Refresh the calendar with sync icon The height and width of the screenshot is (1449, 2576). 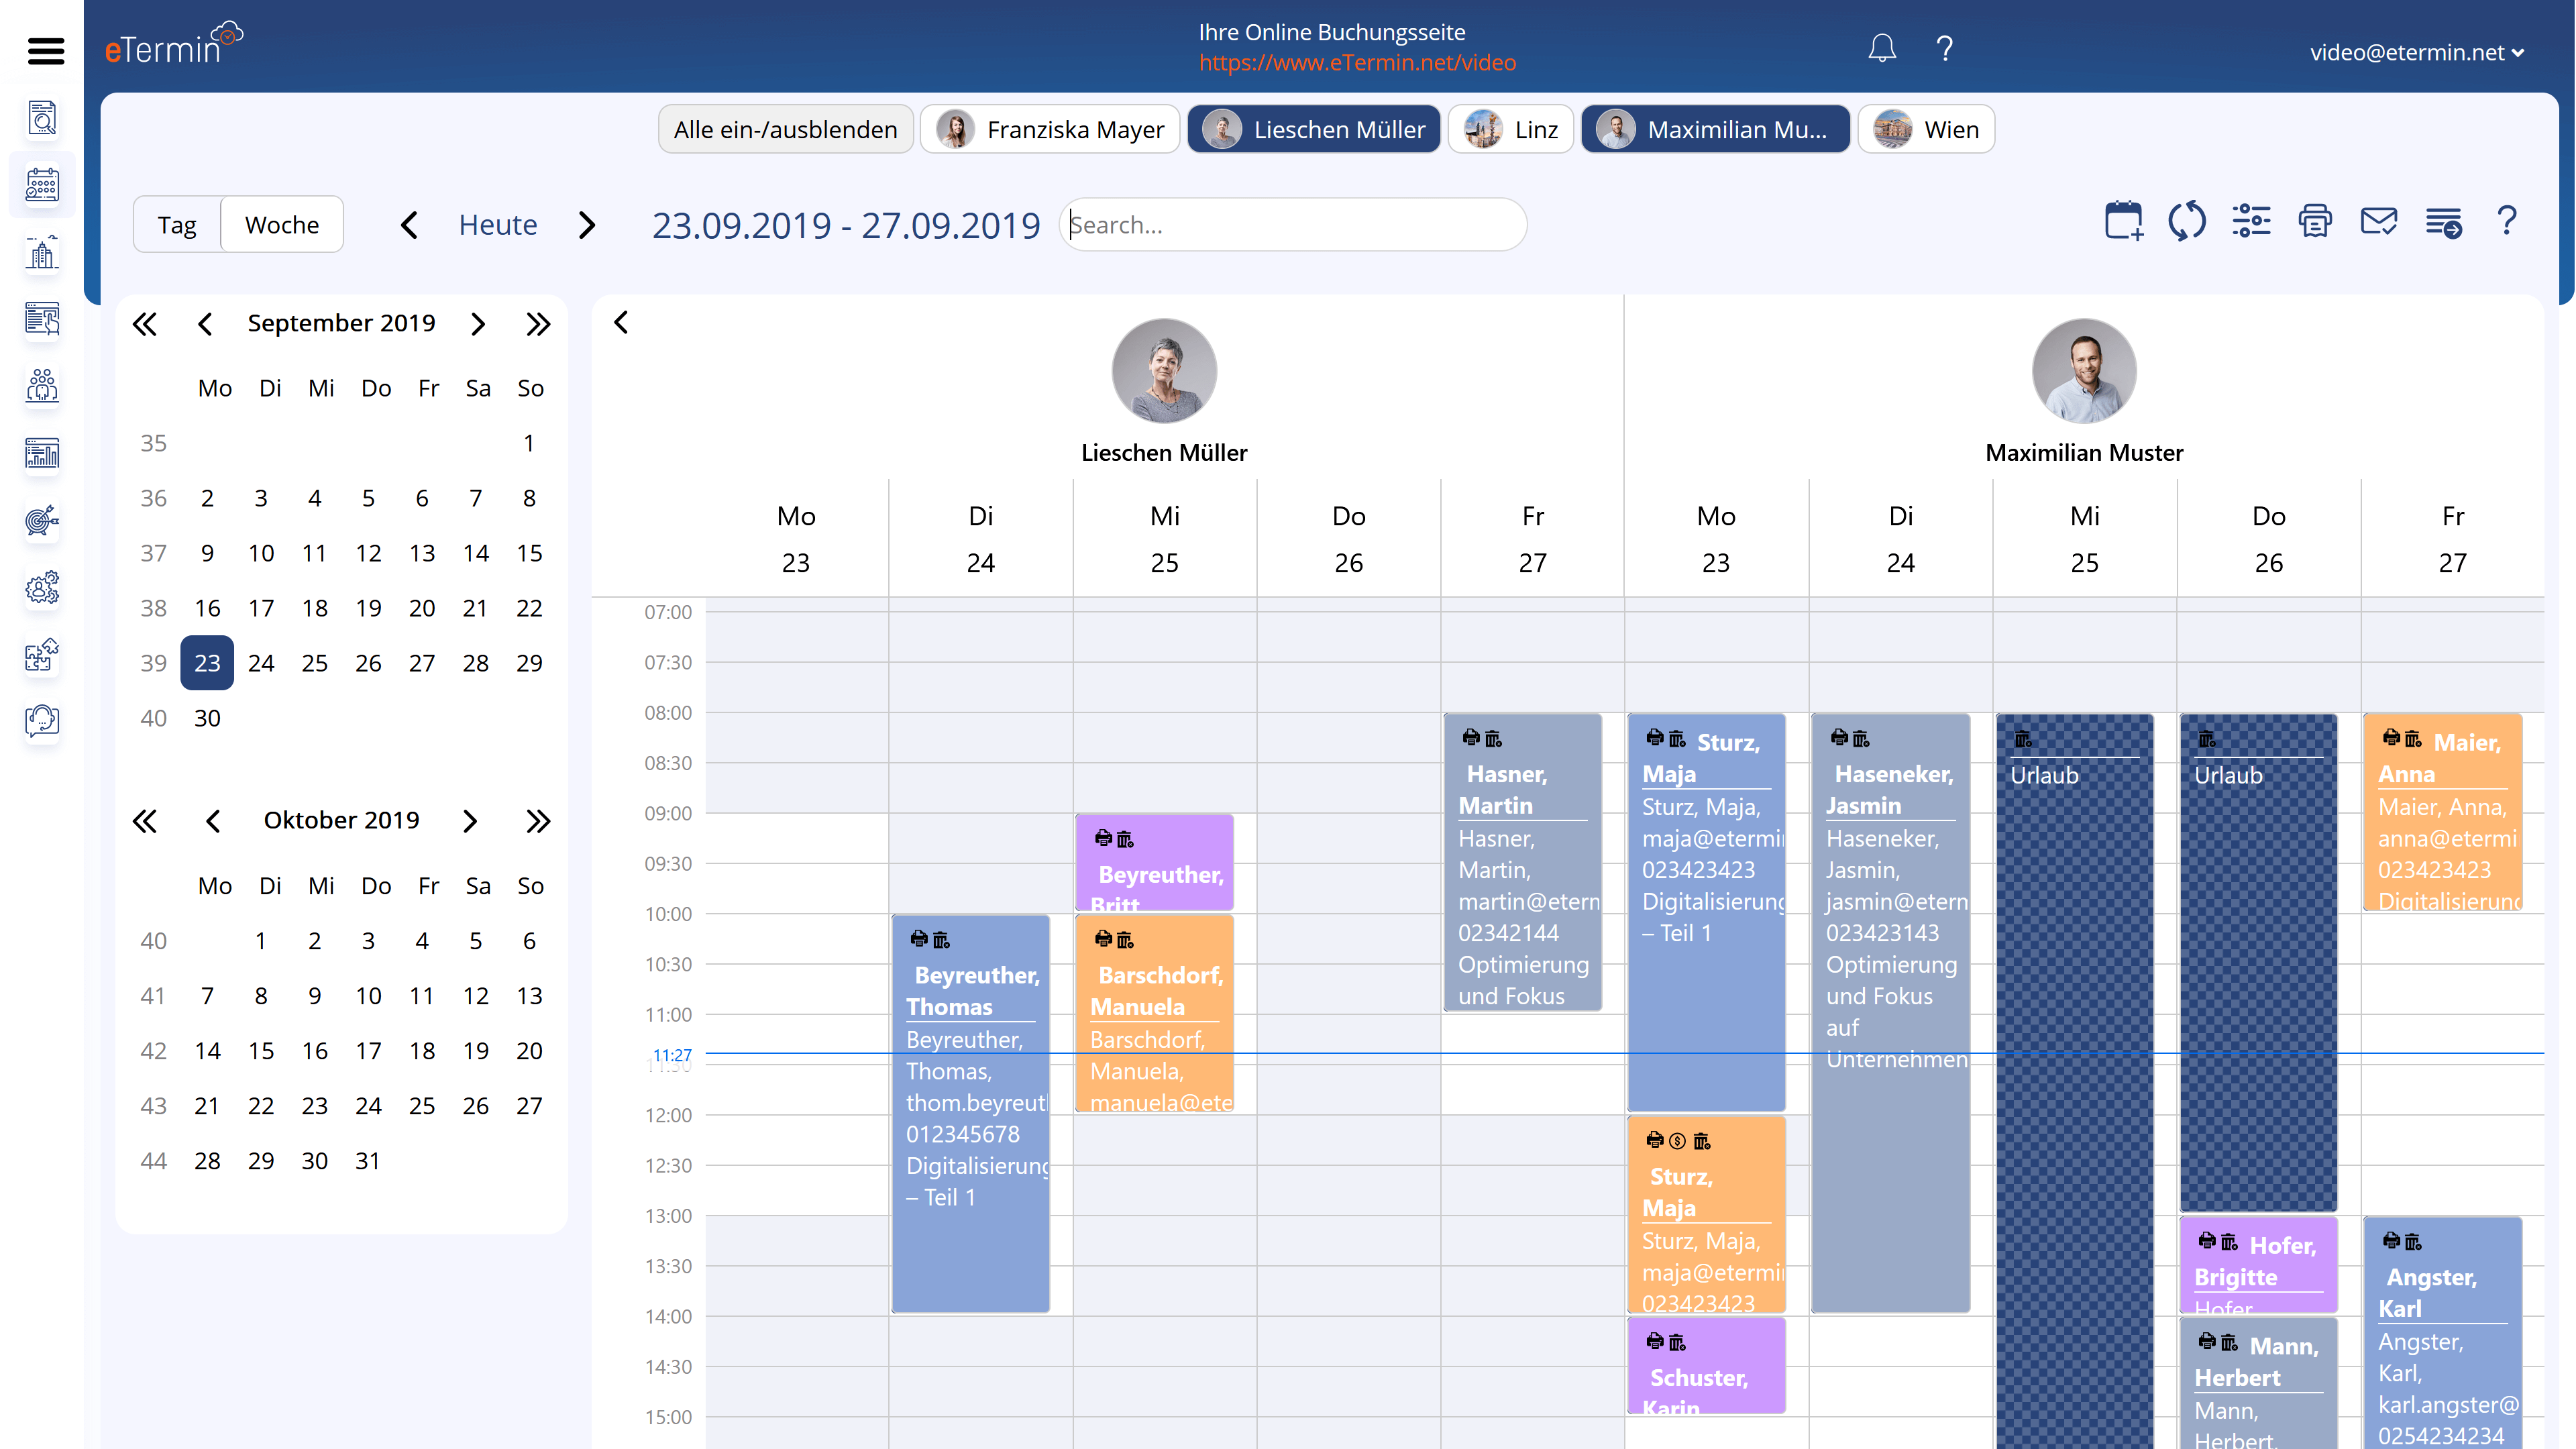coord(2187,221)
